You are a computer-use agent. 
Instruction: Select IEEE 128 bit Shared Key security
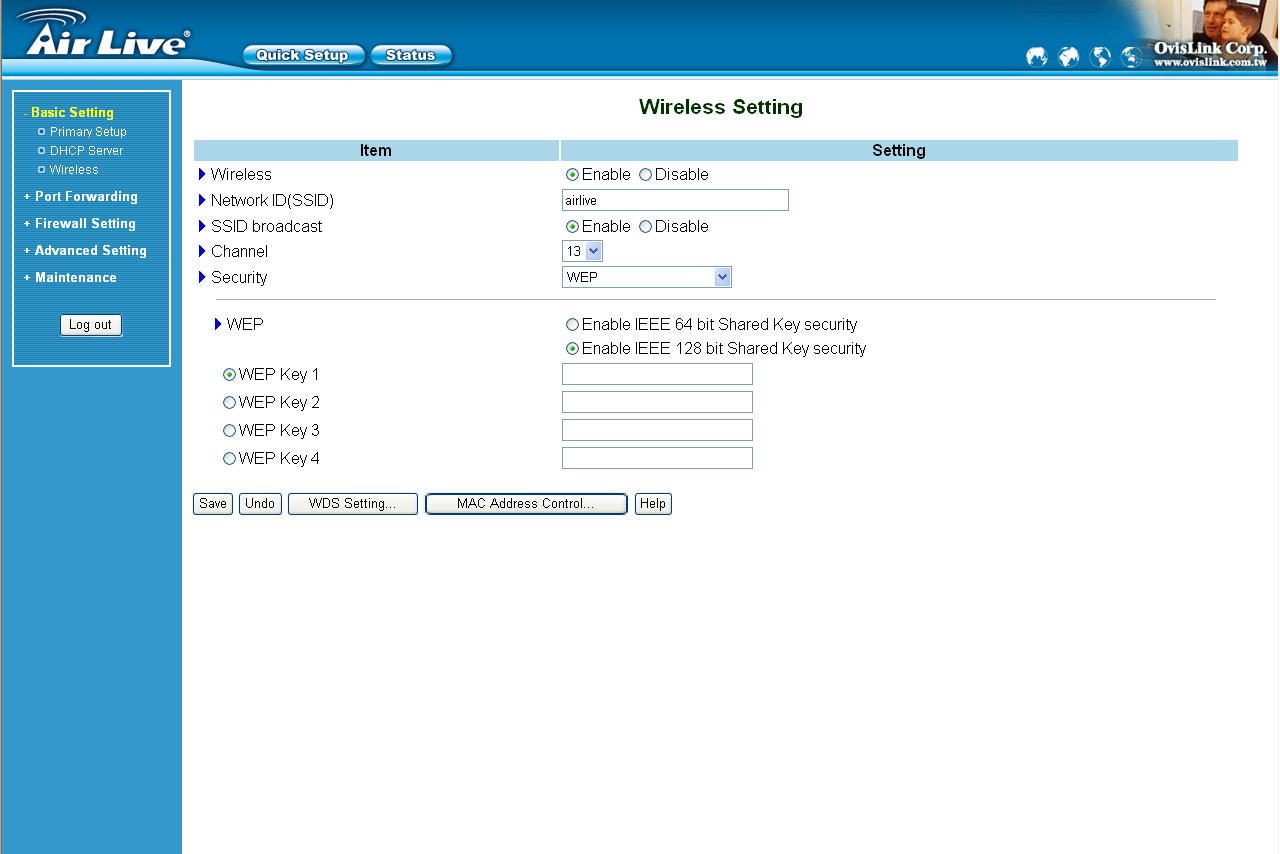(x=573, y=349)
